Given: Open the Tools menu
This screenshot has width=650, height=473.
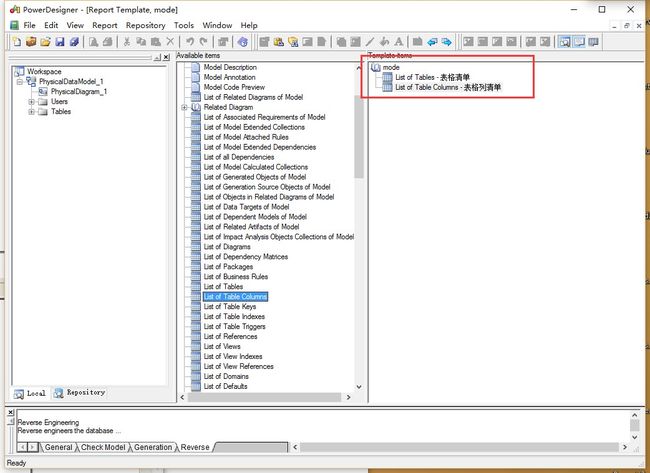Looking at the screenshot, I should 184,25.
